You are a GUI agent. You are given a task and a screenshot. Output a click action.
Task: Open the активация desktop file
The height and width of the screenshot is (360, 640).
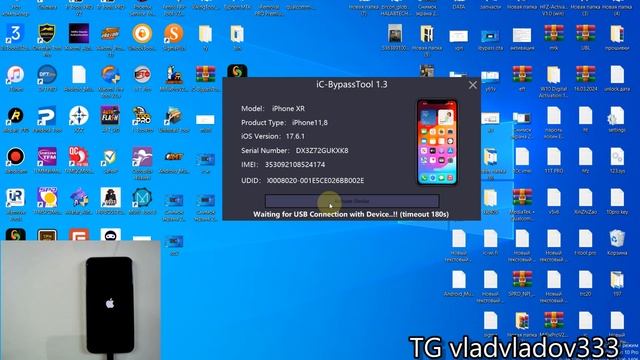[x=522, y=36]
